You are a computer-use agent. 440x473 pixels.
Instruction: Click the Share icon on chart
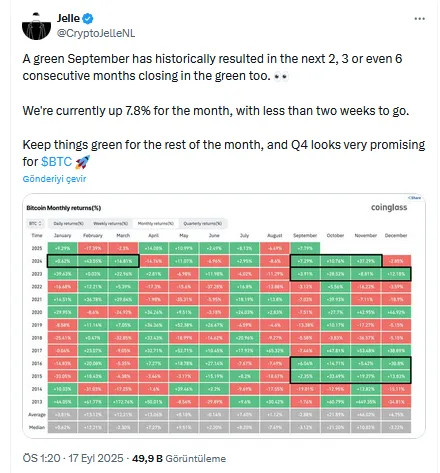tap(414, 198)
